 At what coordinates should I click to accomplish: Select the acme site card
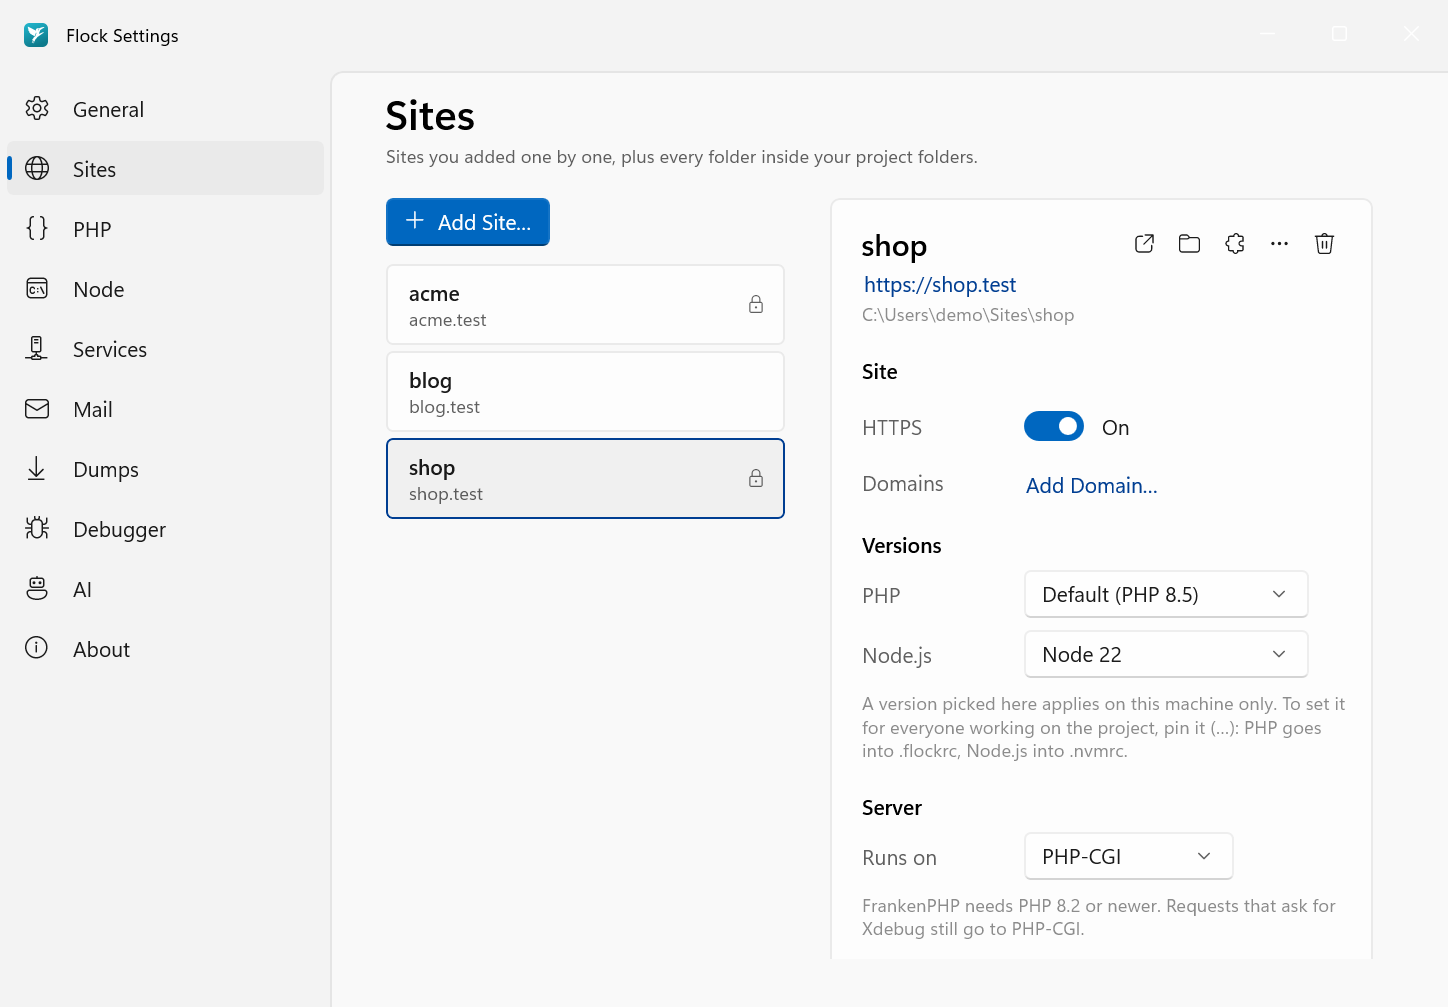point(585,305)
